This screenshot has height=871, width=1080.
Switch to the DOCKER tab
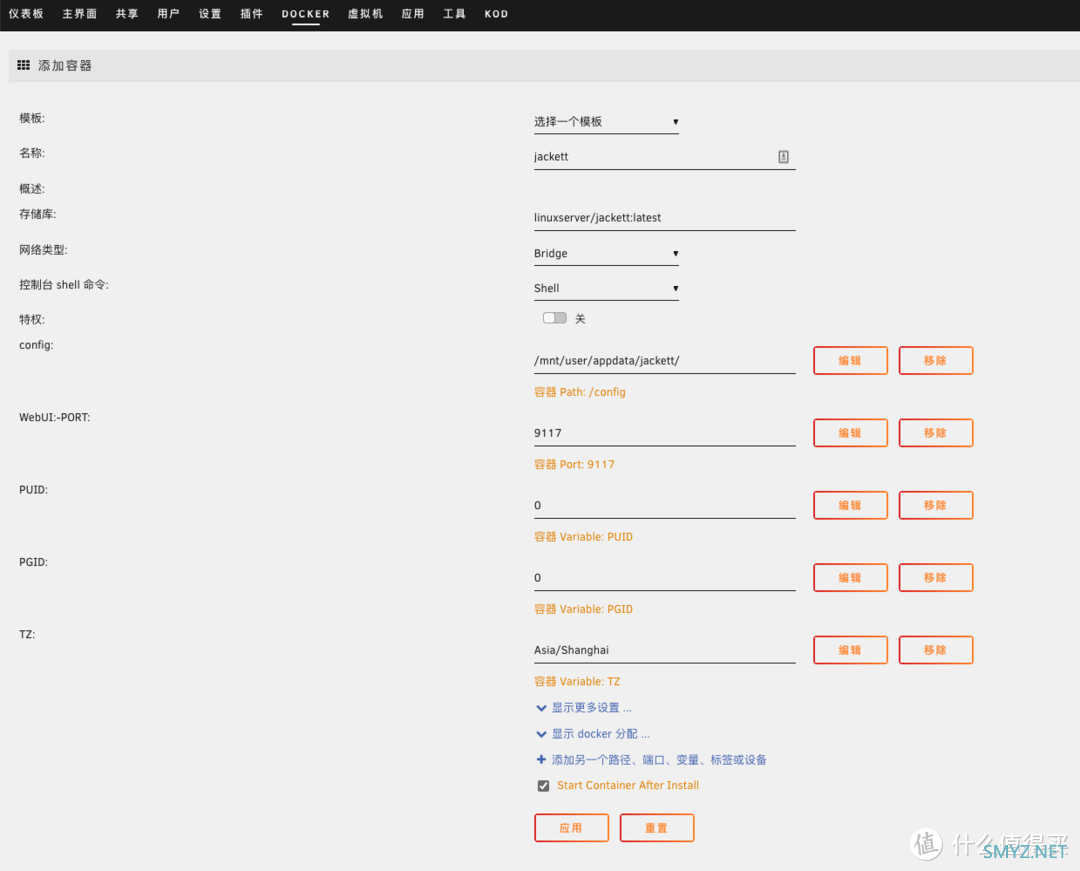pos(305,14)
